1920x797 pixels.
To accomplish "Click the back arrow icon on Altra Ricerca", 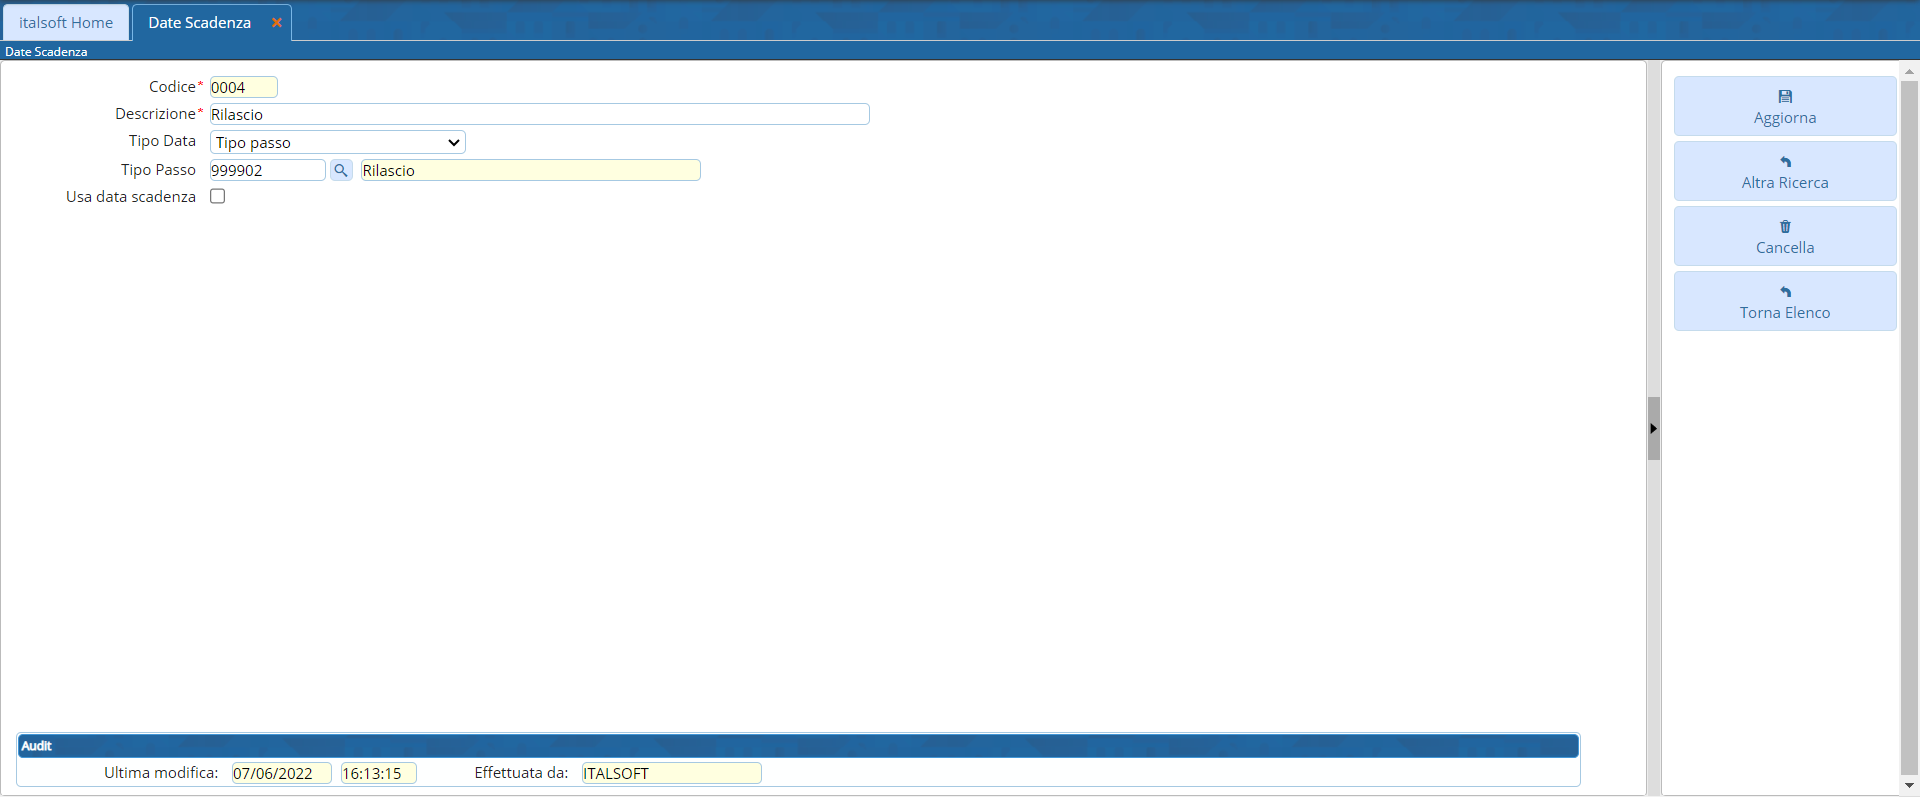I will coord(1785,162).
